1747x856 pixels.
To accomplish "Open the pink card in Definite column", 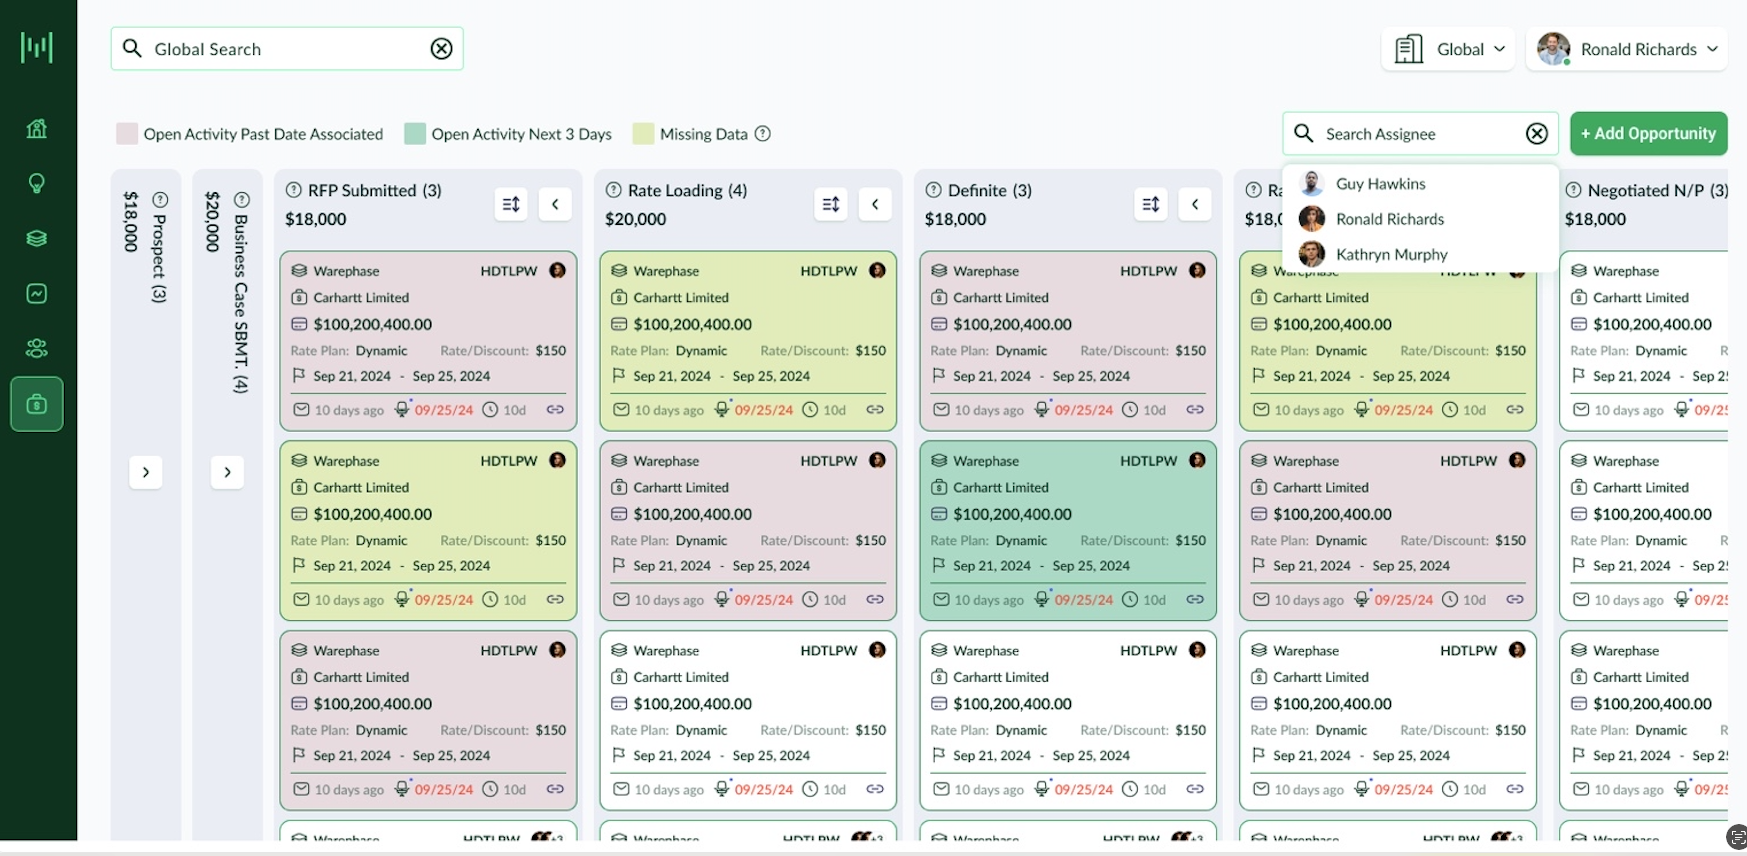I will click(x=1068, y=341).
